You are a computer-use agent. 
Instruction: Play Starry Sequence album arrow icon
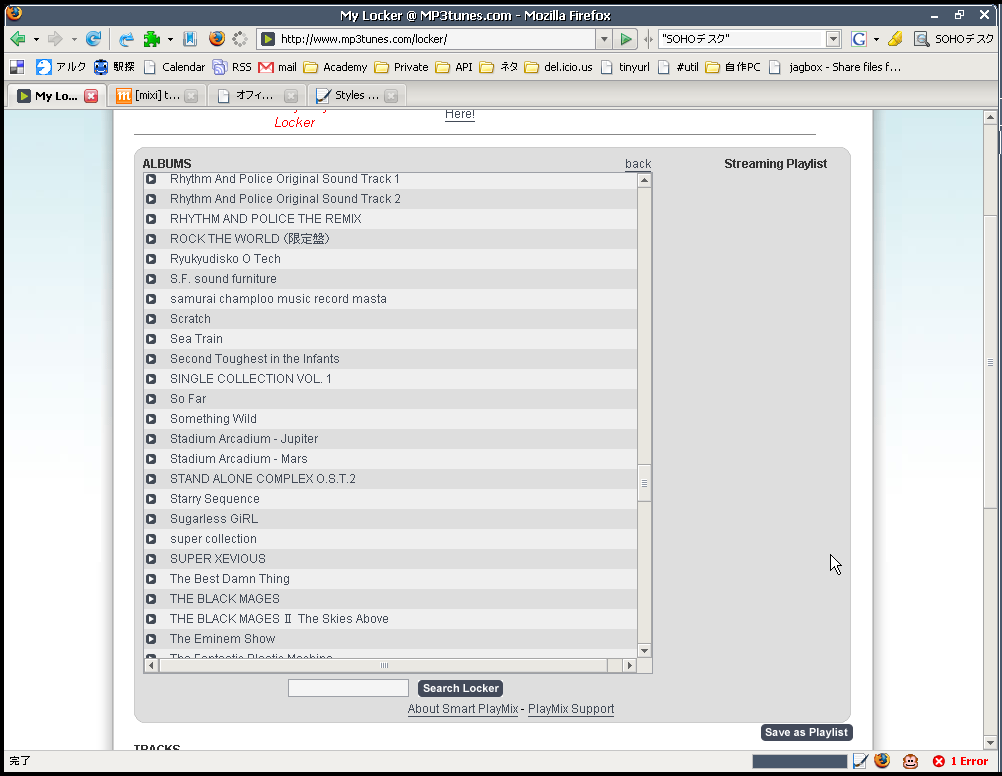151,499
